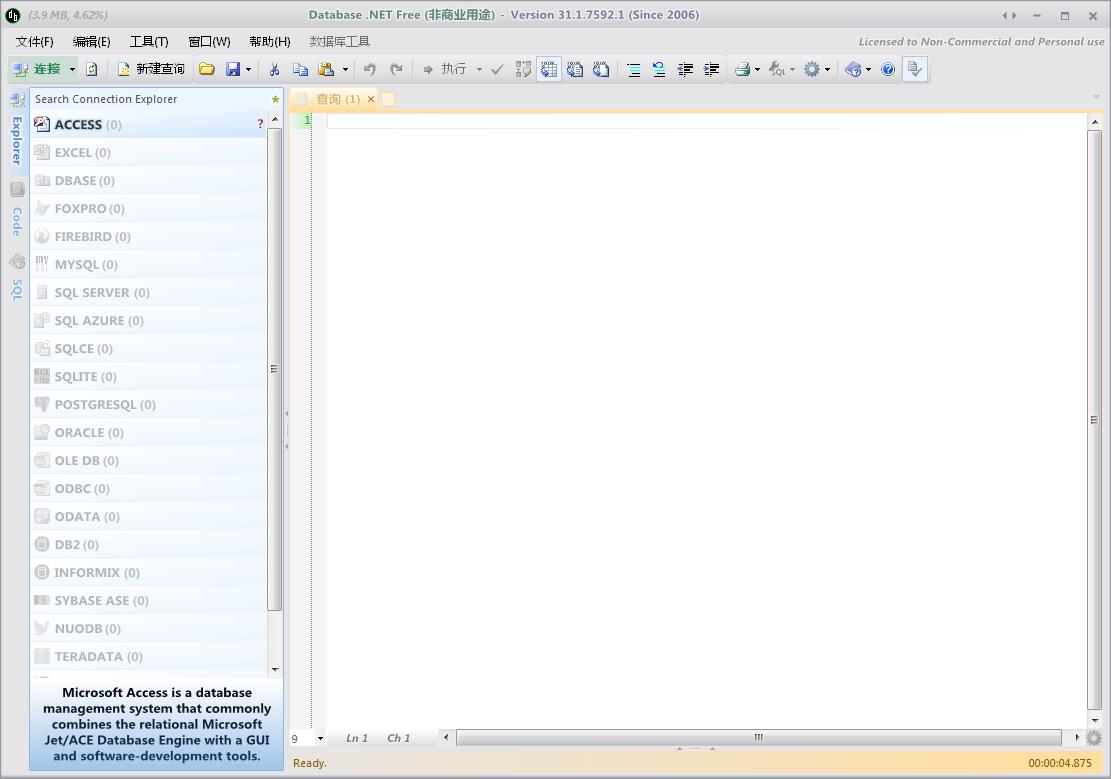1111x779 pixels.
Task: Click the editor vertical scrollbar thumb
Action: tap(1094, 420)
